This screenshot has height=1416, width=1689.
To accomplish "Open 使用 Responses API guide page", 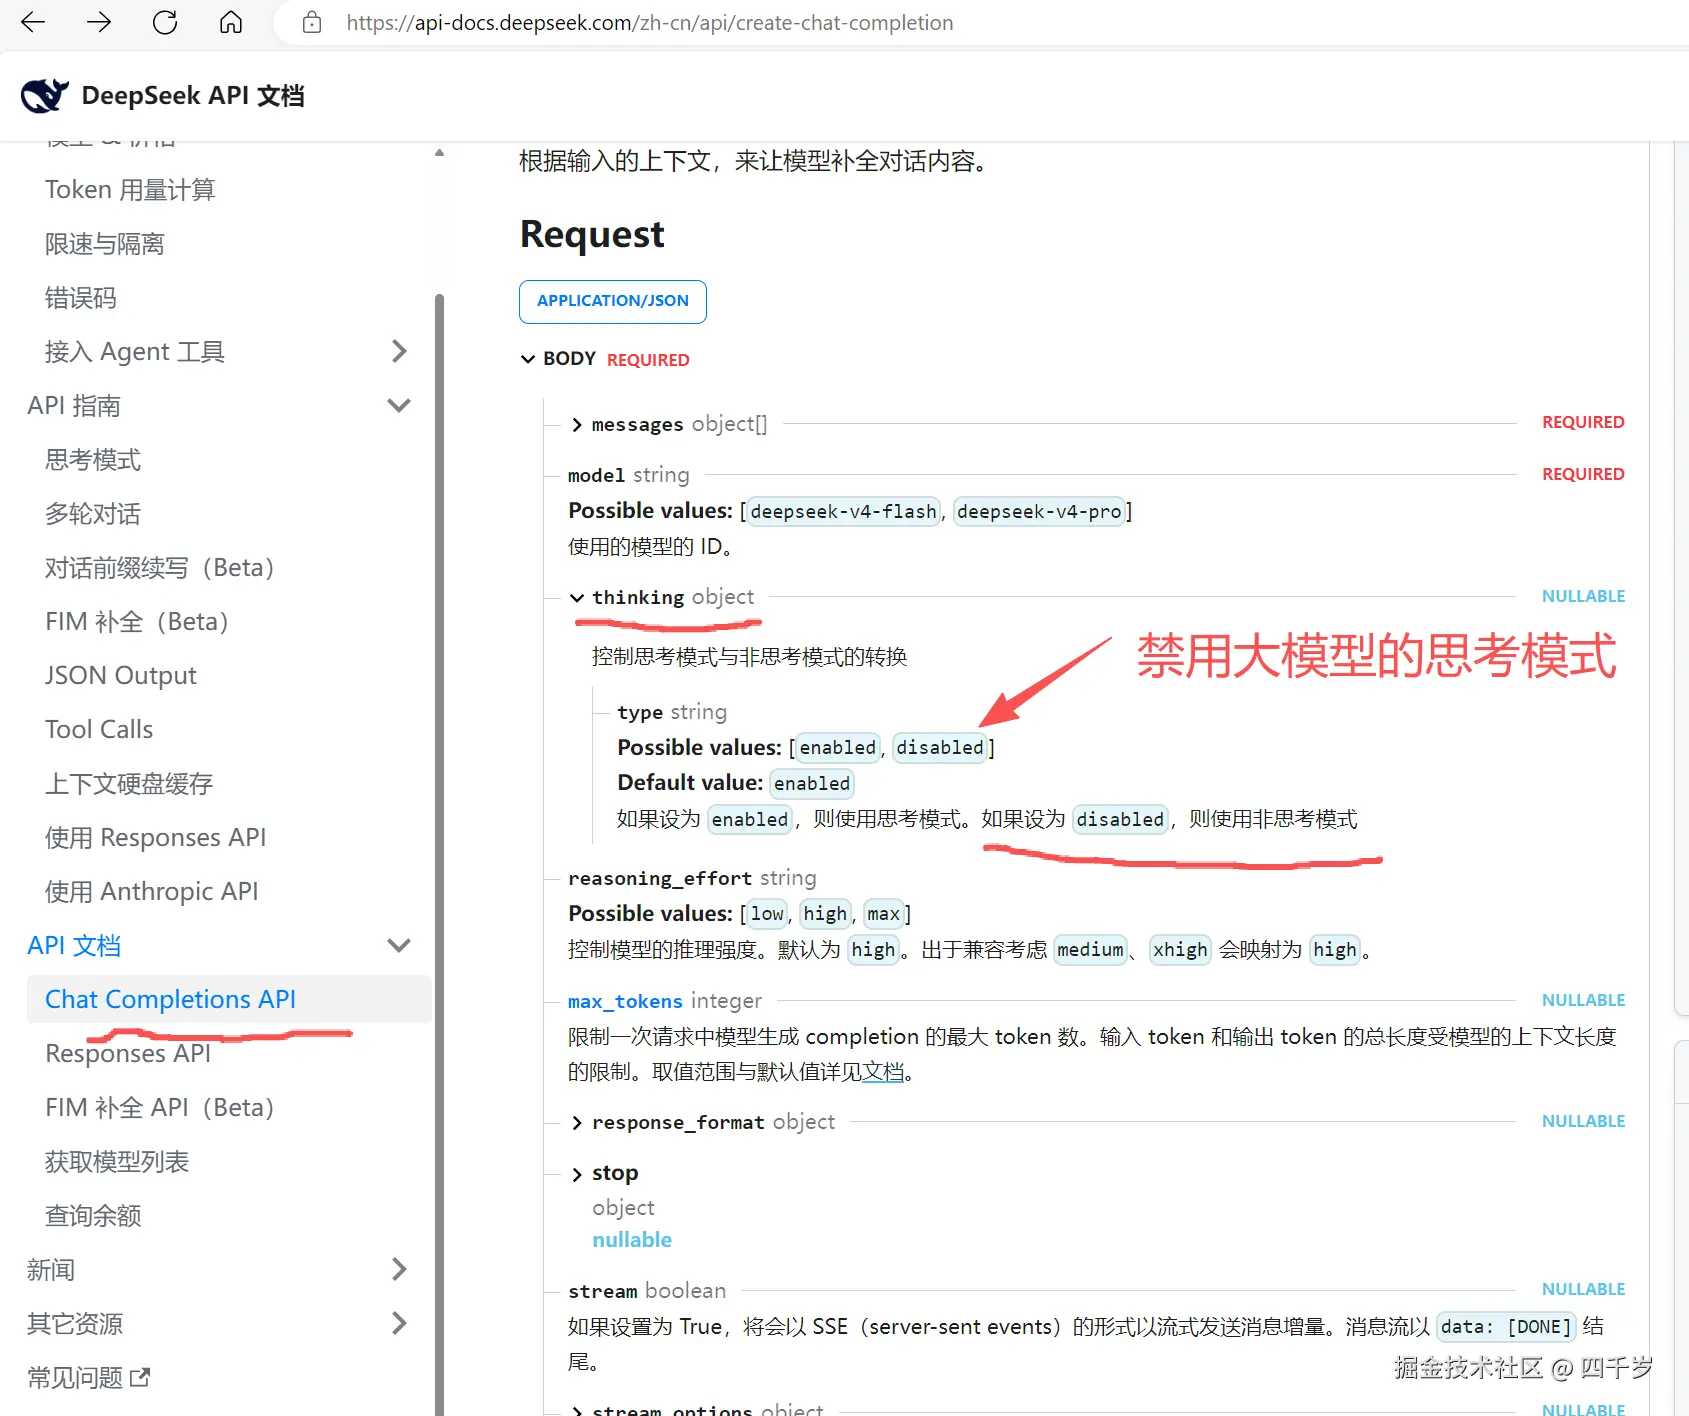I will tap(156, 837).
